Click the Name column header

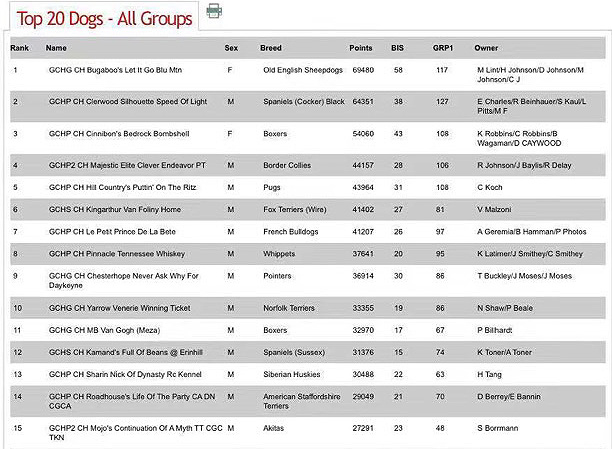[x=56, y=48]
